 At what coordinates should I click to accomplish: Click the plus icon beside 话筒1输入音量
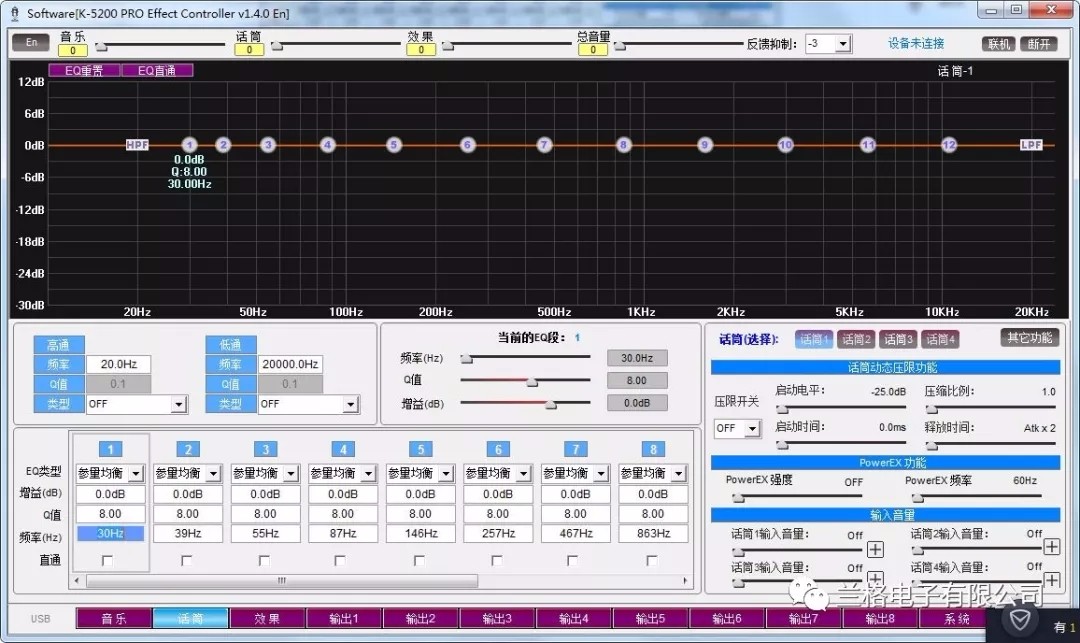pos(875,549)
